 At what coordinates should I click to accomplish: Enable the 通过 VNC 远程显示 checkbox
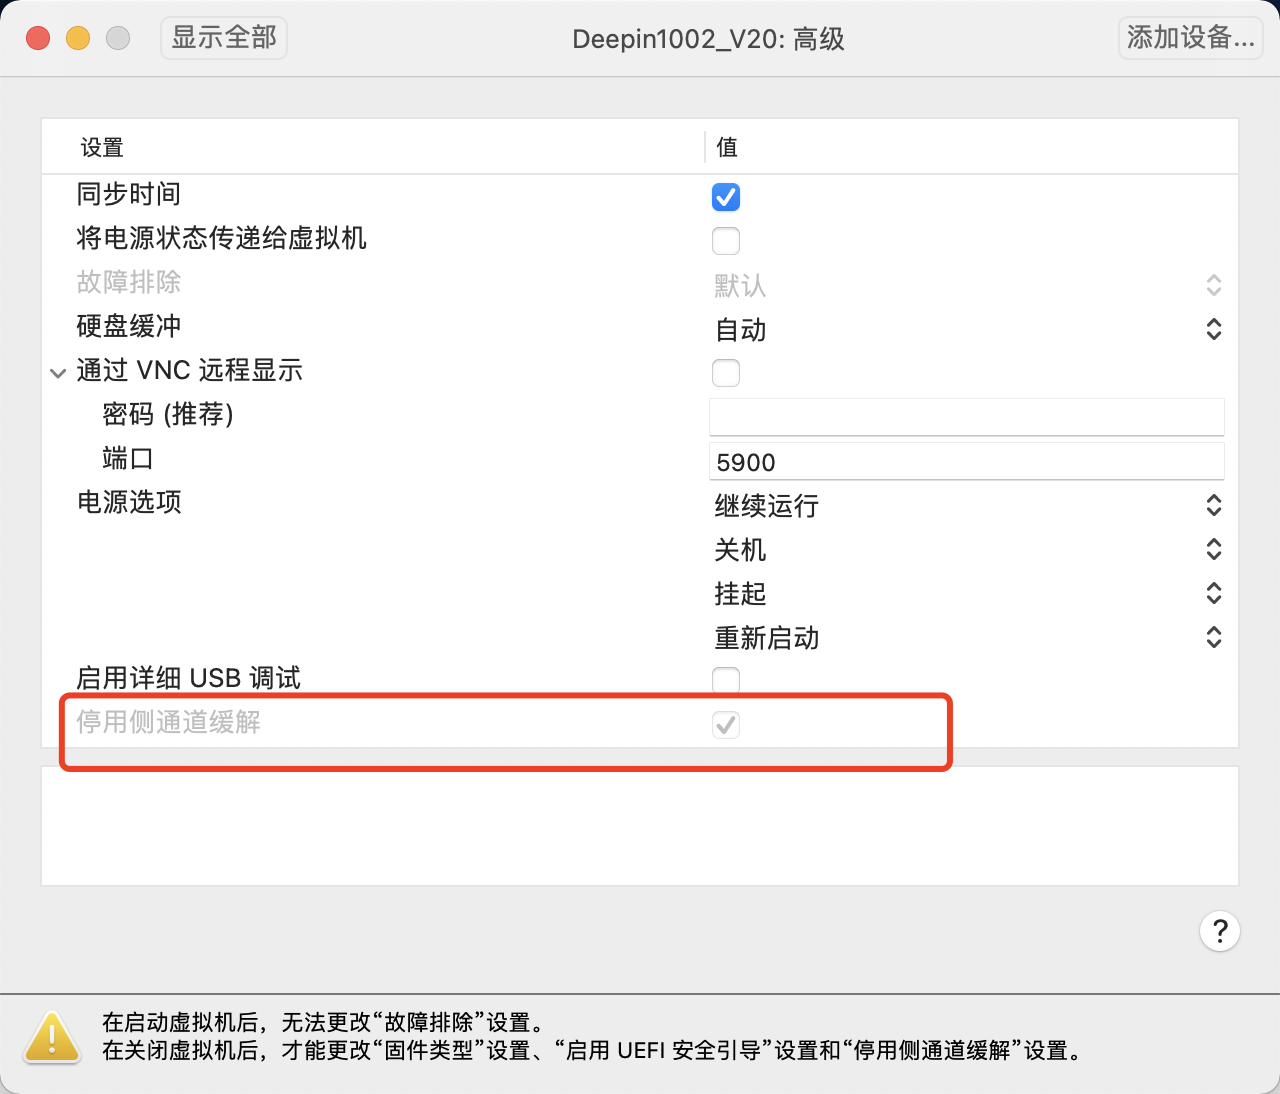point(726,373)
